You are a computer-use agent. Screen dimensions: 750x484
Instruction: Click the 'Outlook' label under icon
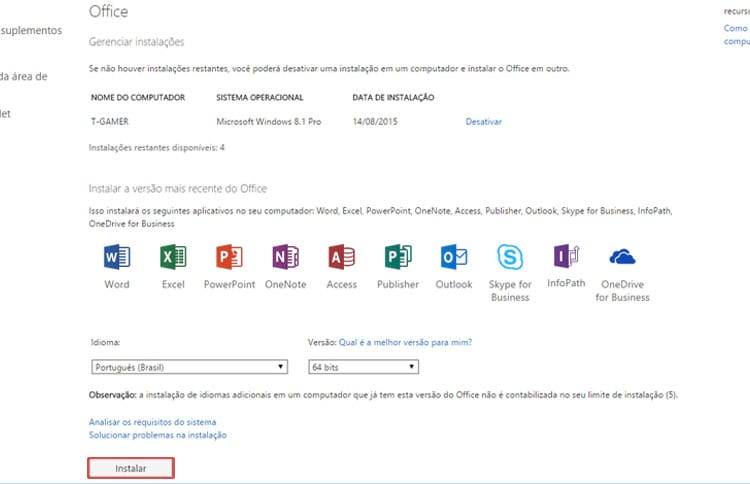point(454,284)
